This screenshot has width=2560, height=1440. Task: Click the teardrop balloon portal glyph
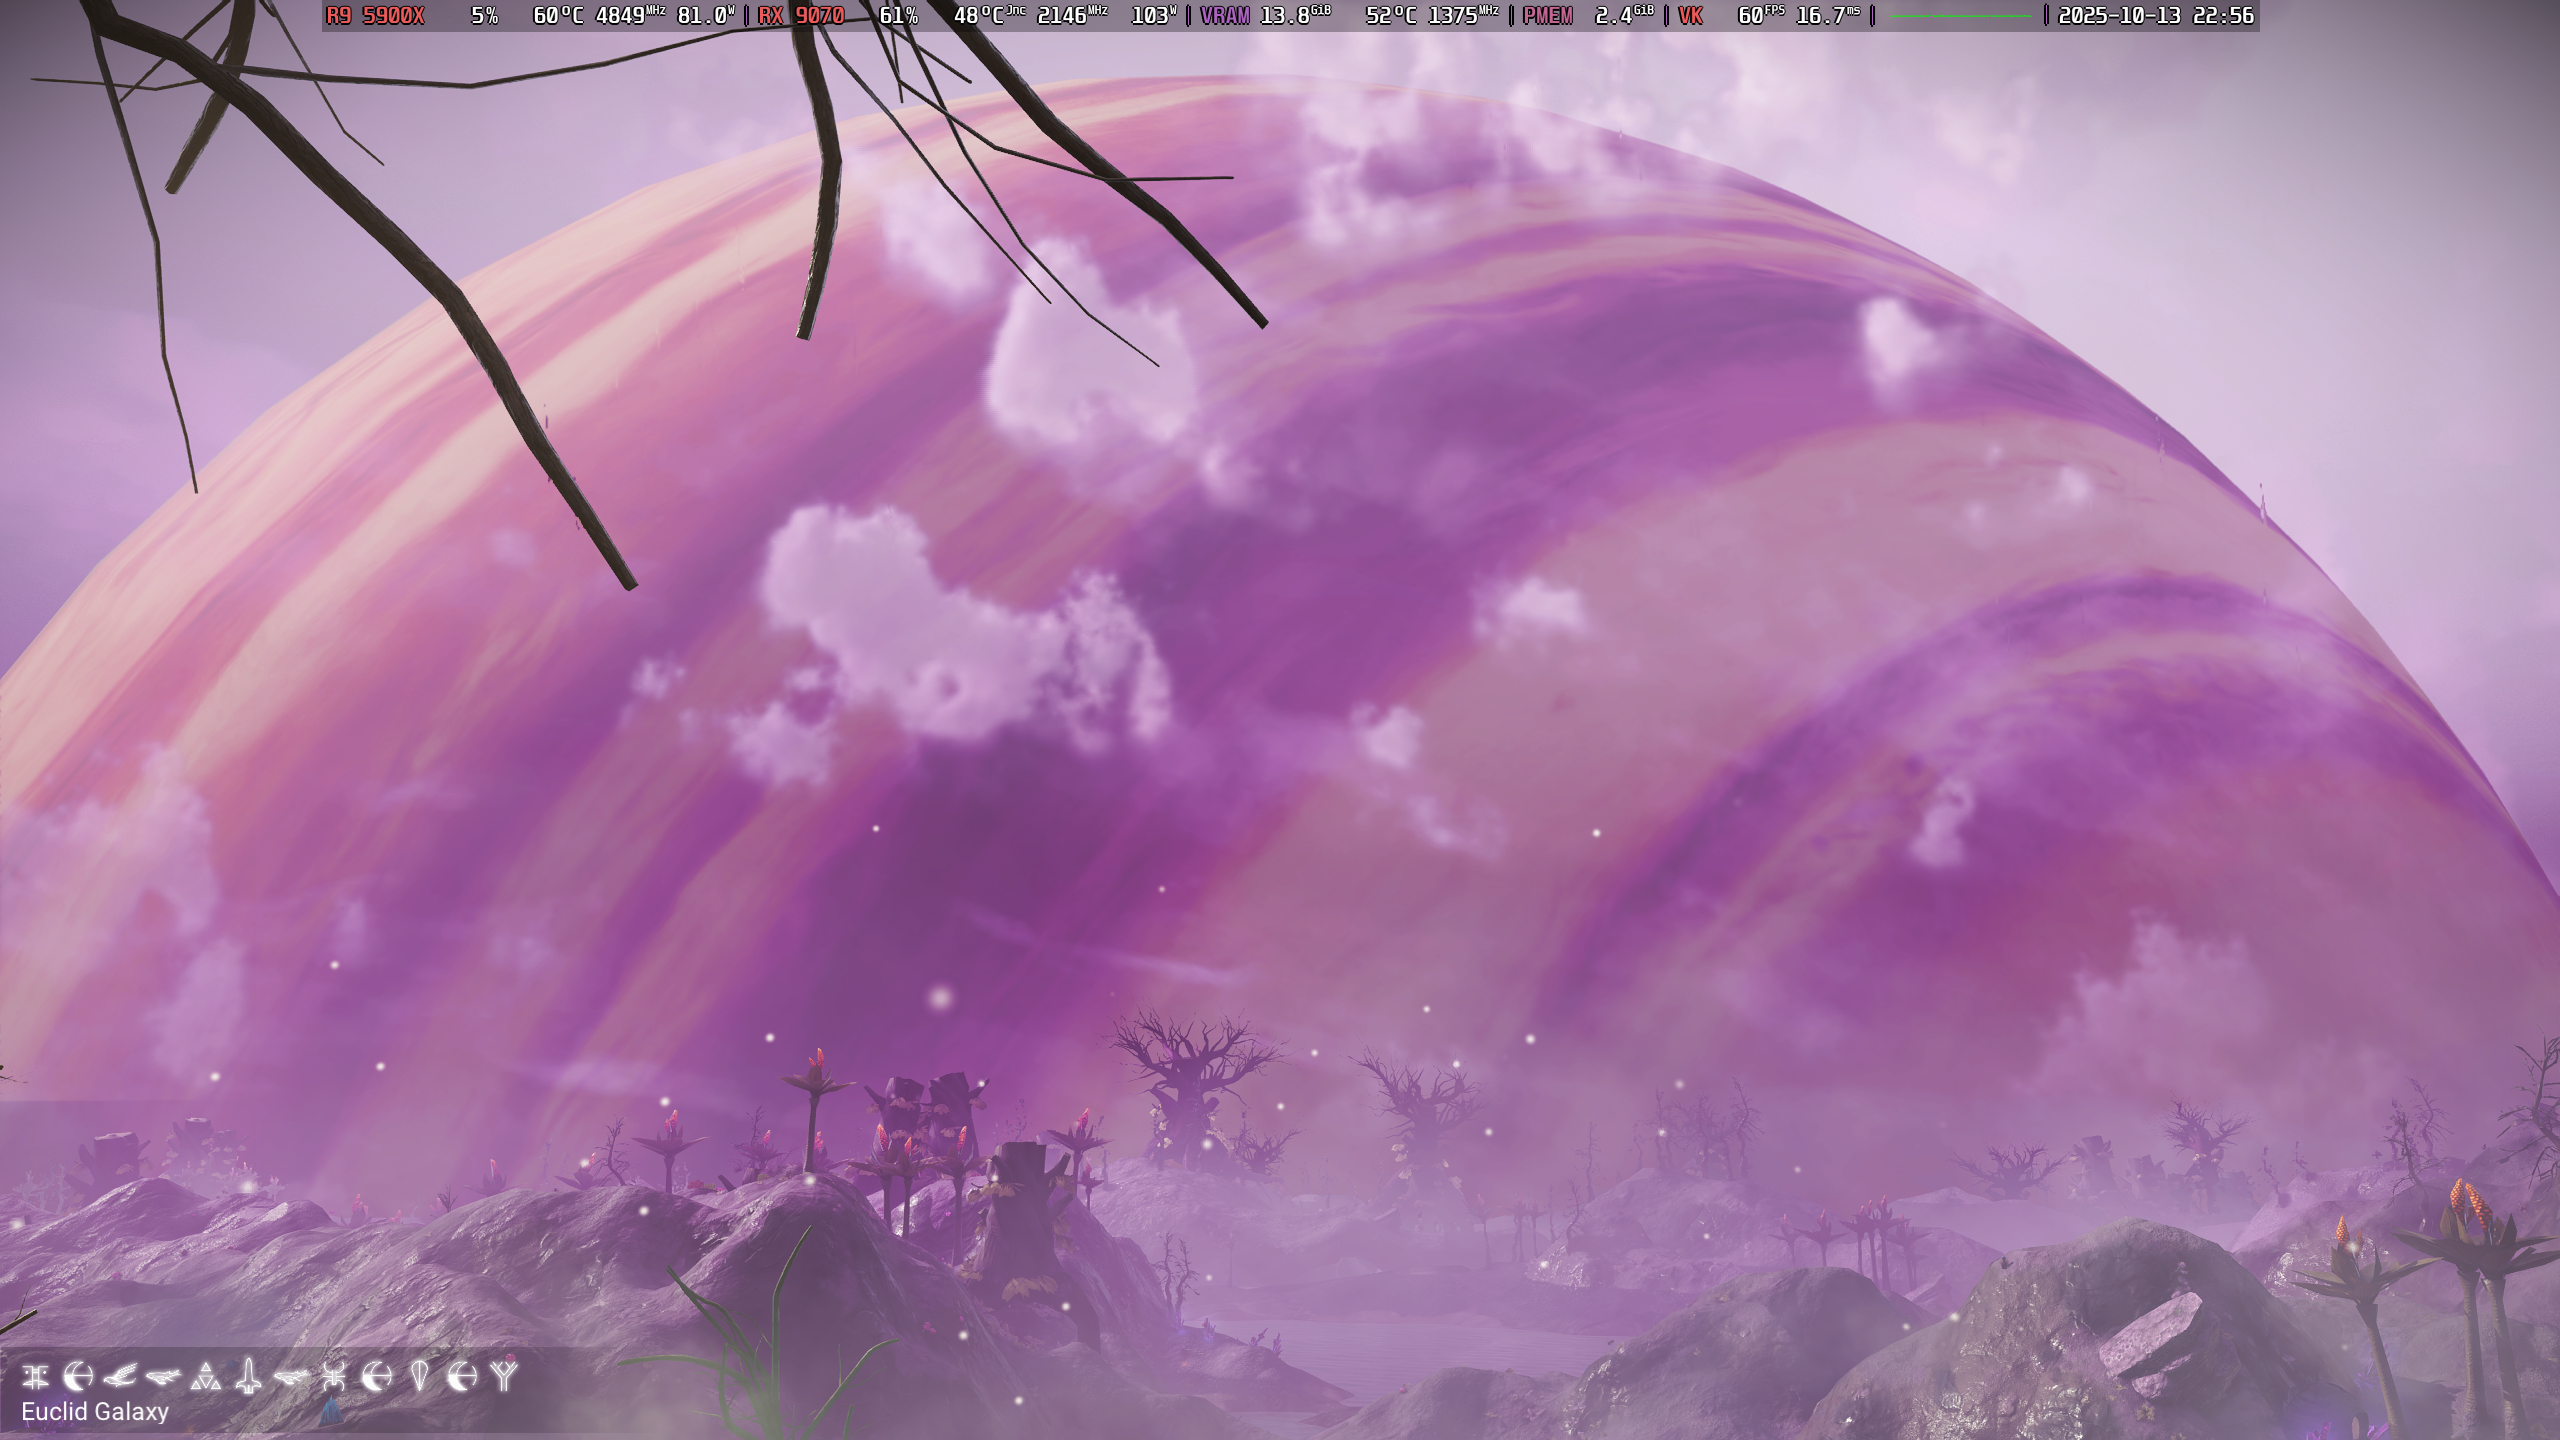[419, 1377]
